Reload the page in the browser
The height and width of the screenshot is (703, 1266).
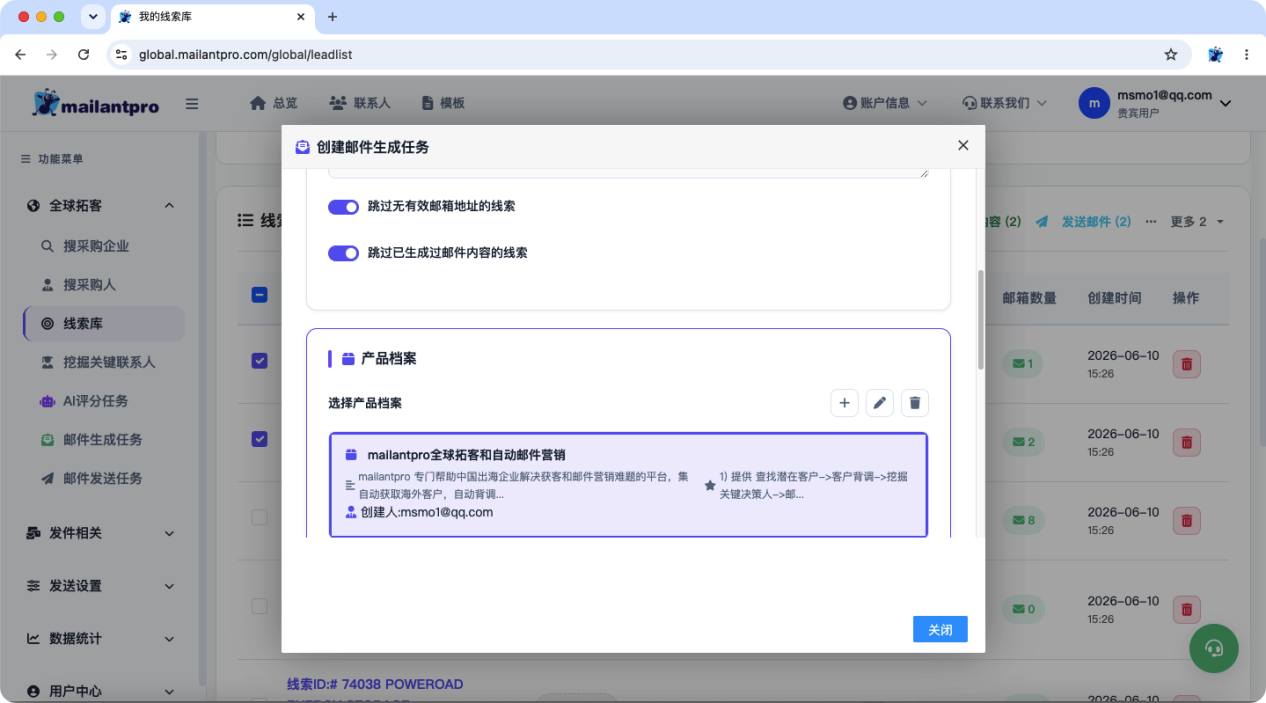(83, 55)
